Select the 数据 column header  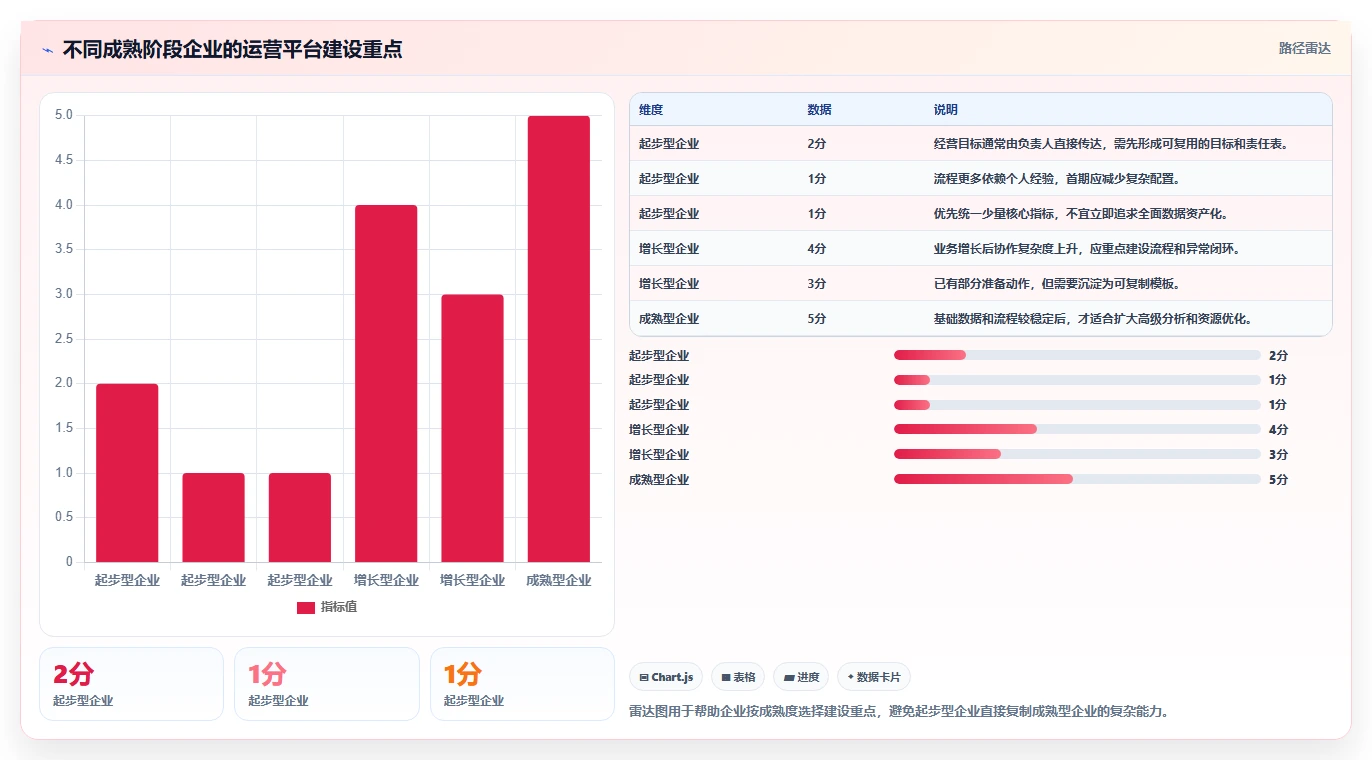click(819, 110)
